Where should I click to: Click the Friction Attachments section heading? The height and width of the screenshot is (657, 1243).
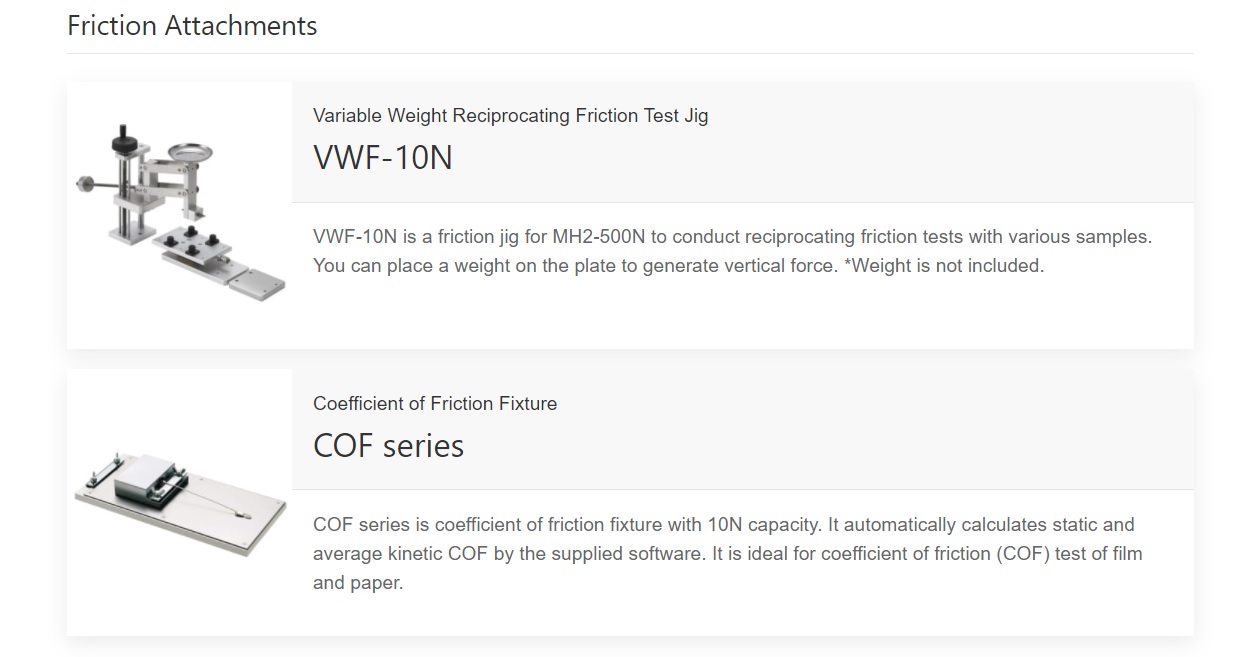[192, 25]
